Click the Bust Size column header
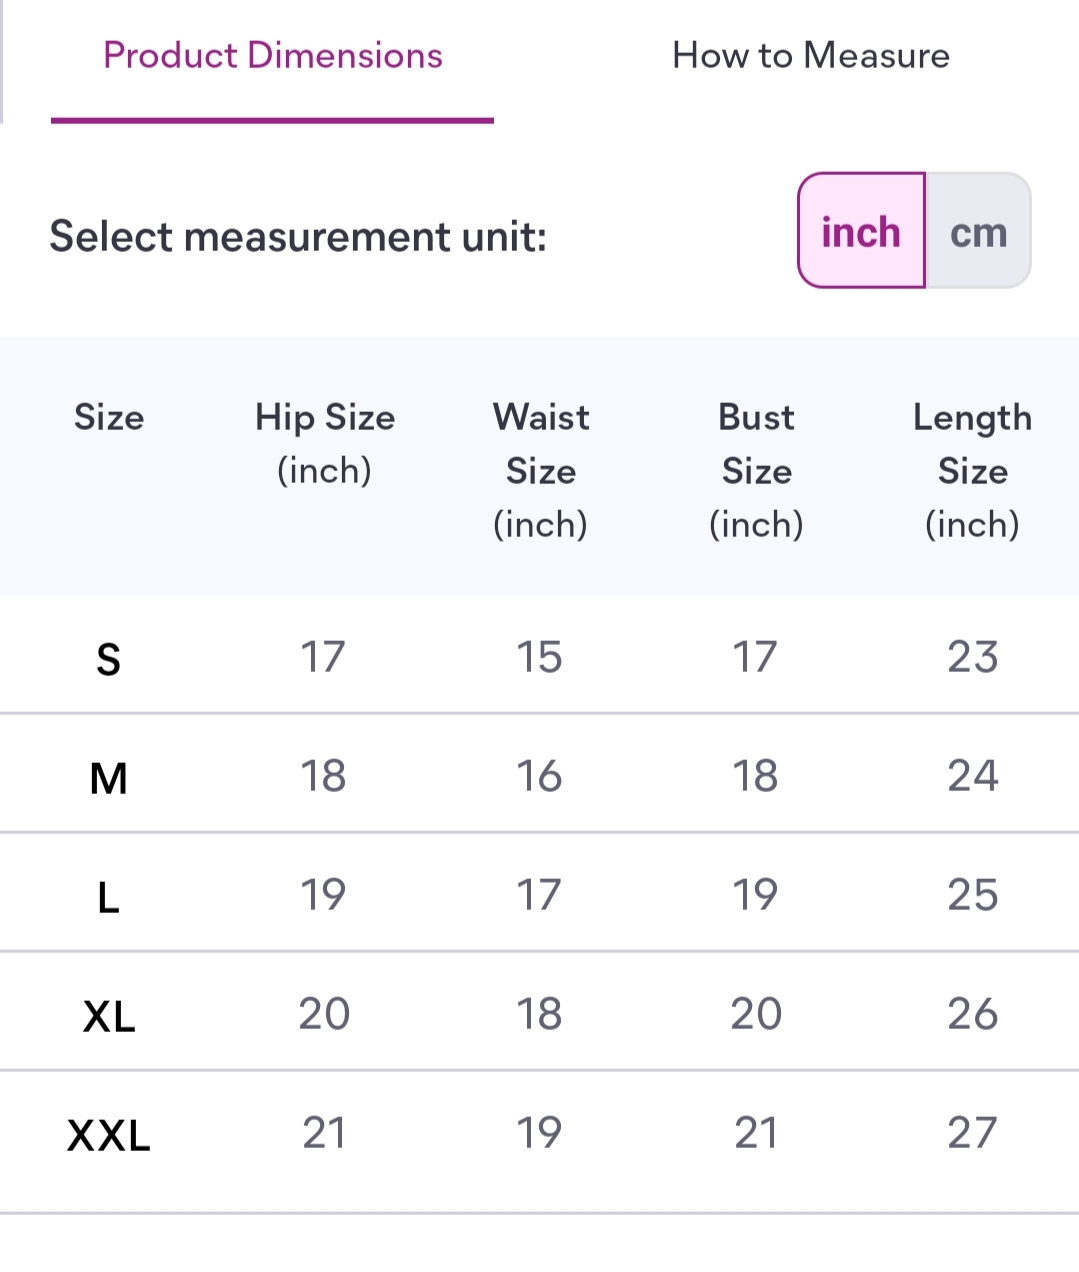Screen dimensions: 1079x1272 757,470
